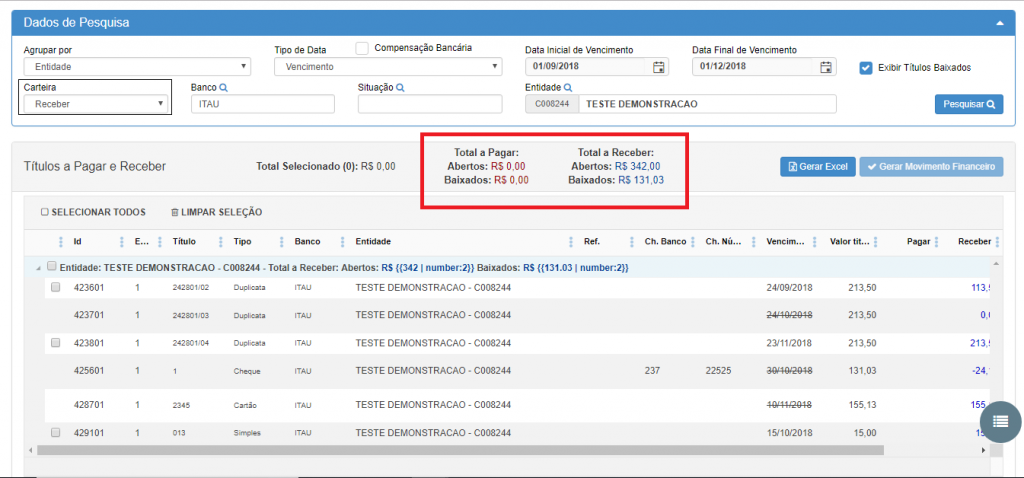Open calendar for Data Inicial de Vencimento

(659, 67)
